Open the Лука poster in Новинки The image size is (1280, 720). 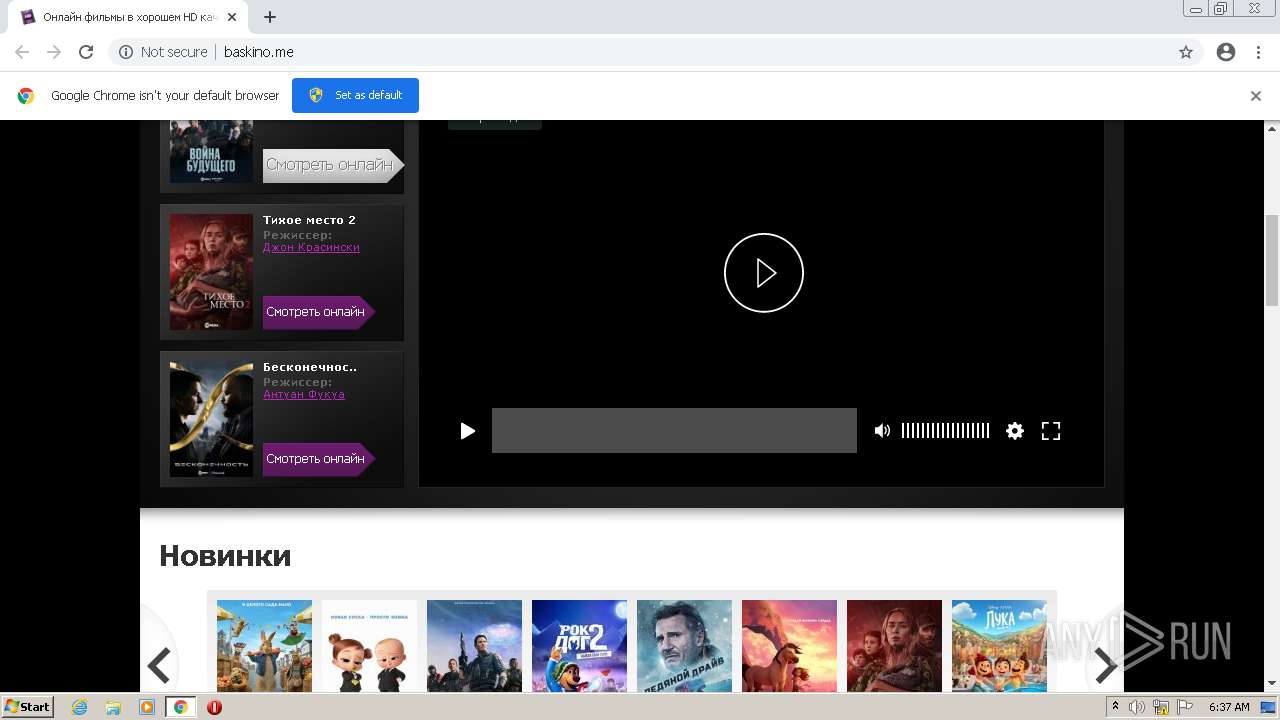(999, 645)
